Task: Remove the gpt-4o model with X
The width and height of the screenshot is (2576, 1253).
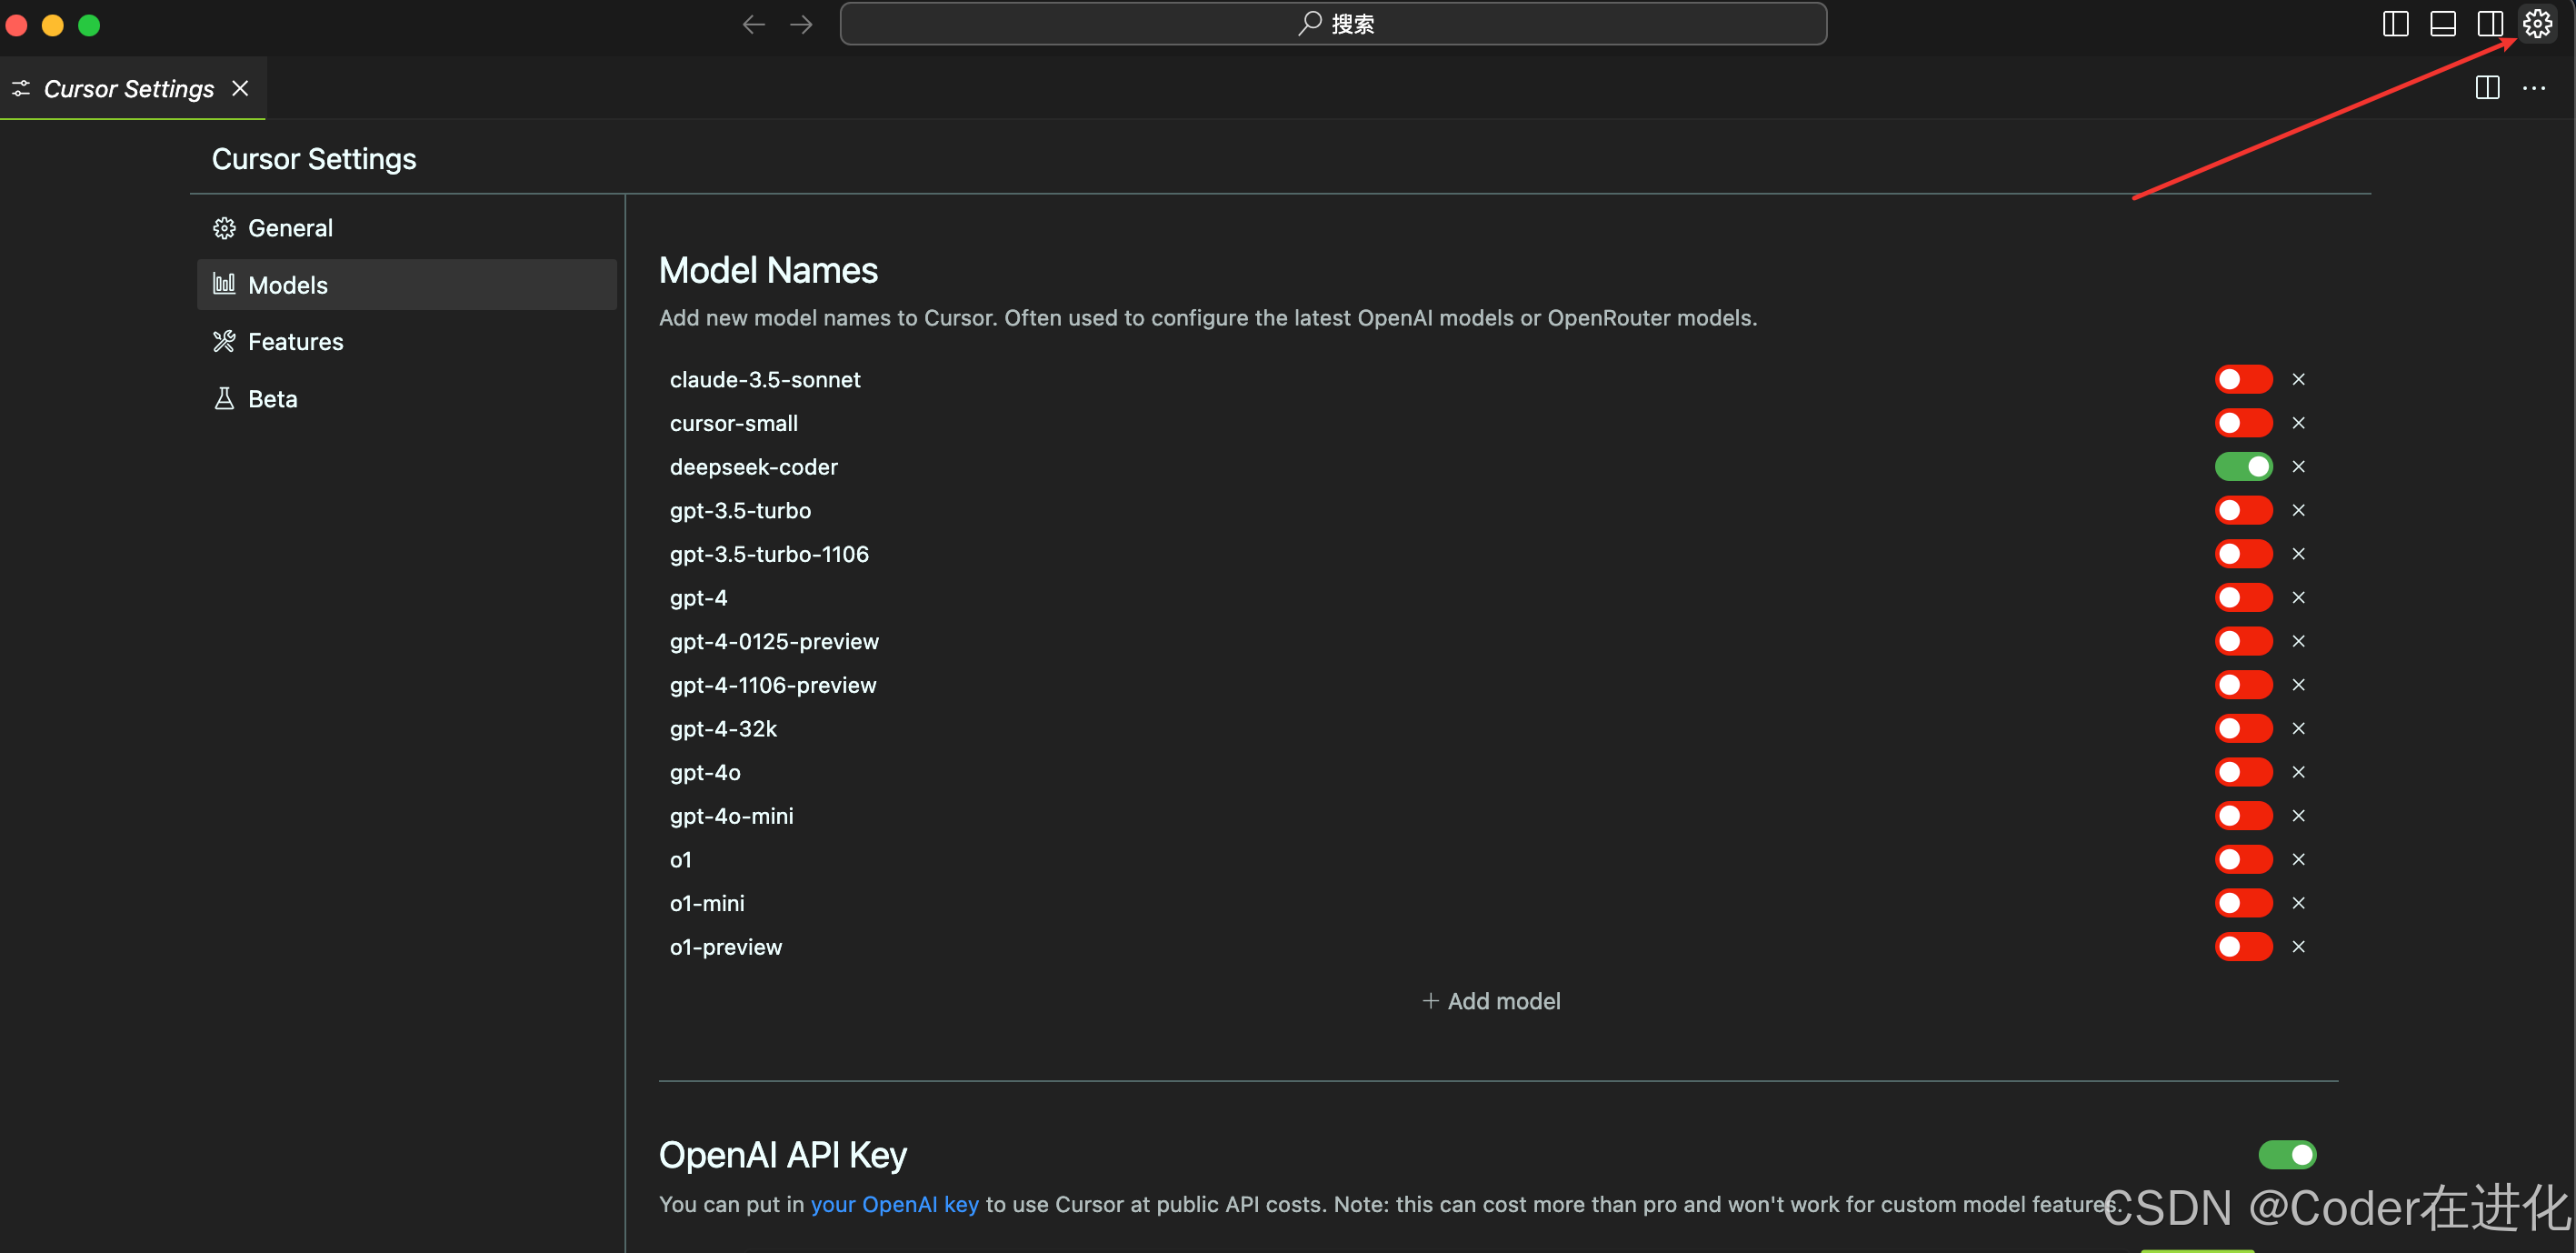Action: [2298, 772]
